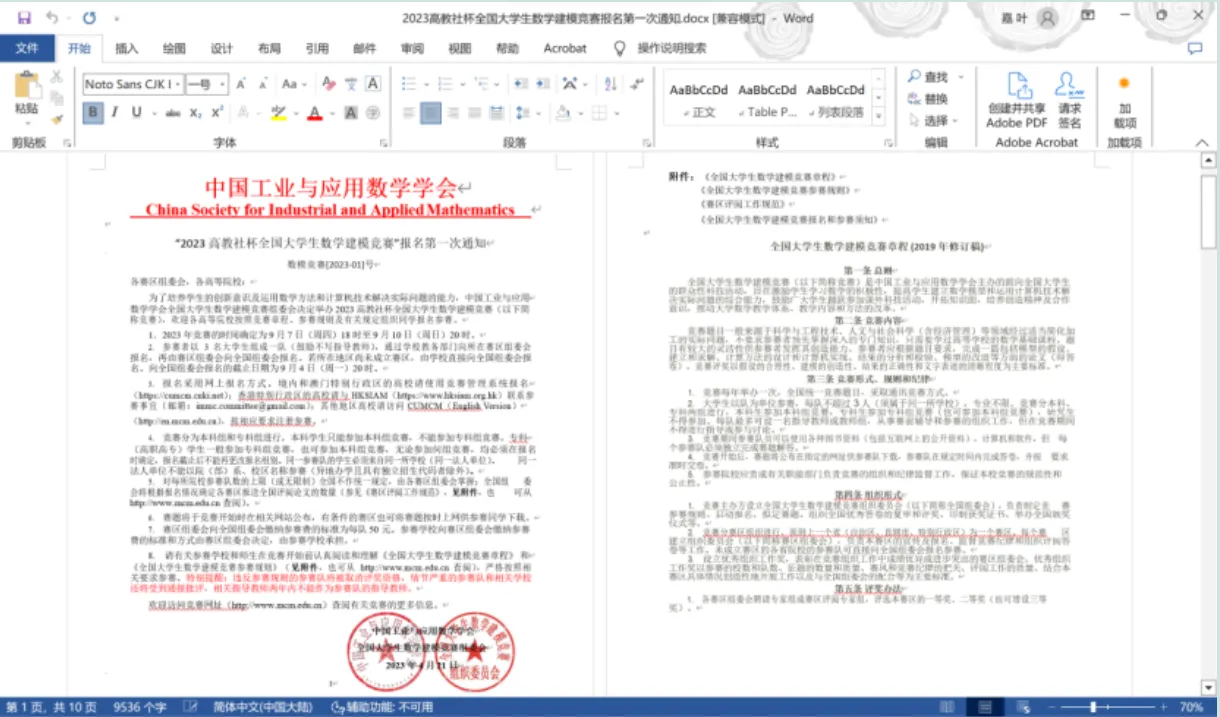Click the Phonetic Guide (文) icon
1220x717 pixels.
[x=351, y=84]
